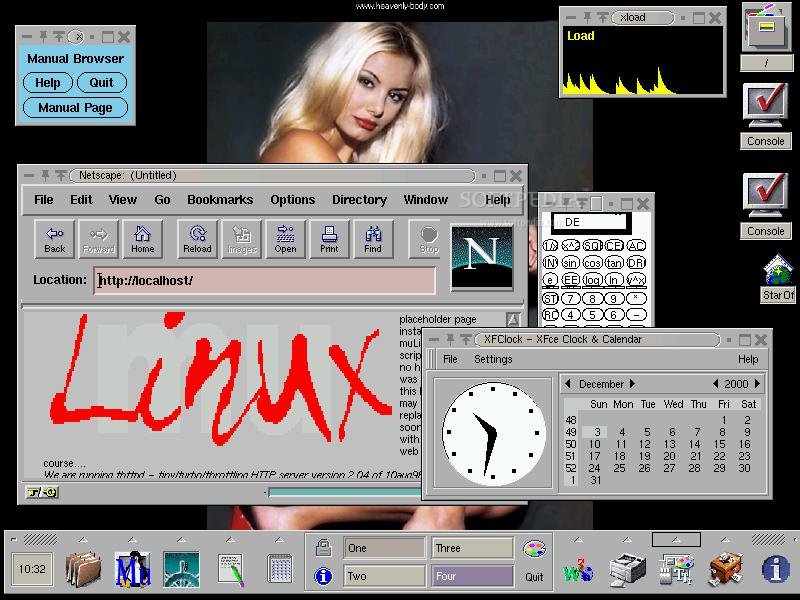Viewport: 800px width, 600px height.
Task: Open the color palette setup icon
Action: (534, 549)
